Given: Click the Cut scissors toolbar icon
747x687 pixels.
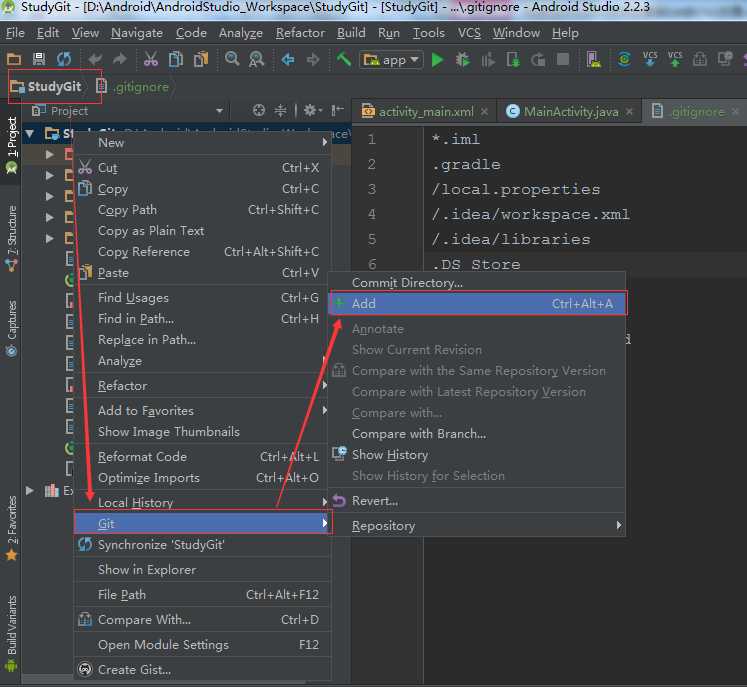Looking at the screenshot, I should tap(151, 60).
